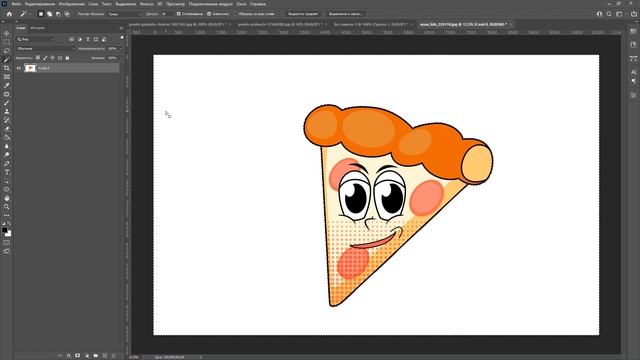Image resolution: width=640 pixels, height=360 pixels.
Task: Toggle lock transparent pixels icon
Action: [38, 58]
